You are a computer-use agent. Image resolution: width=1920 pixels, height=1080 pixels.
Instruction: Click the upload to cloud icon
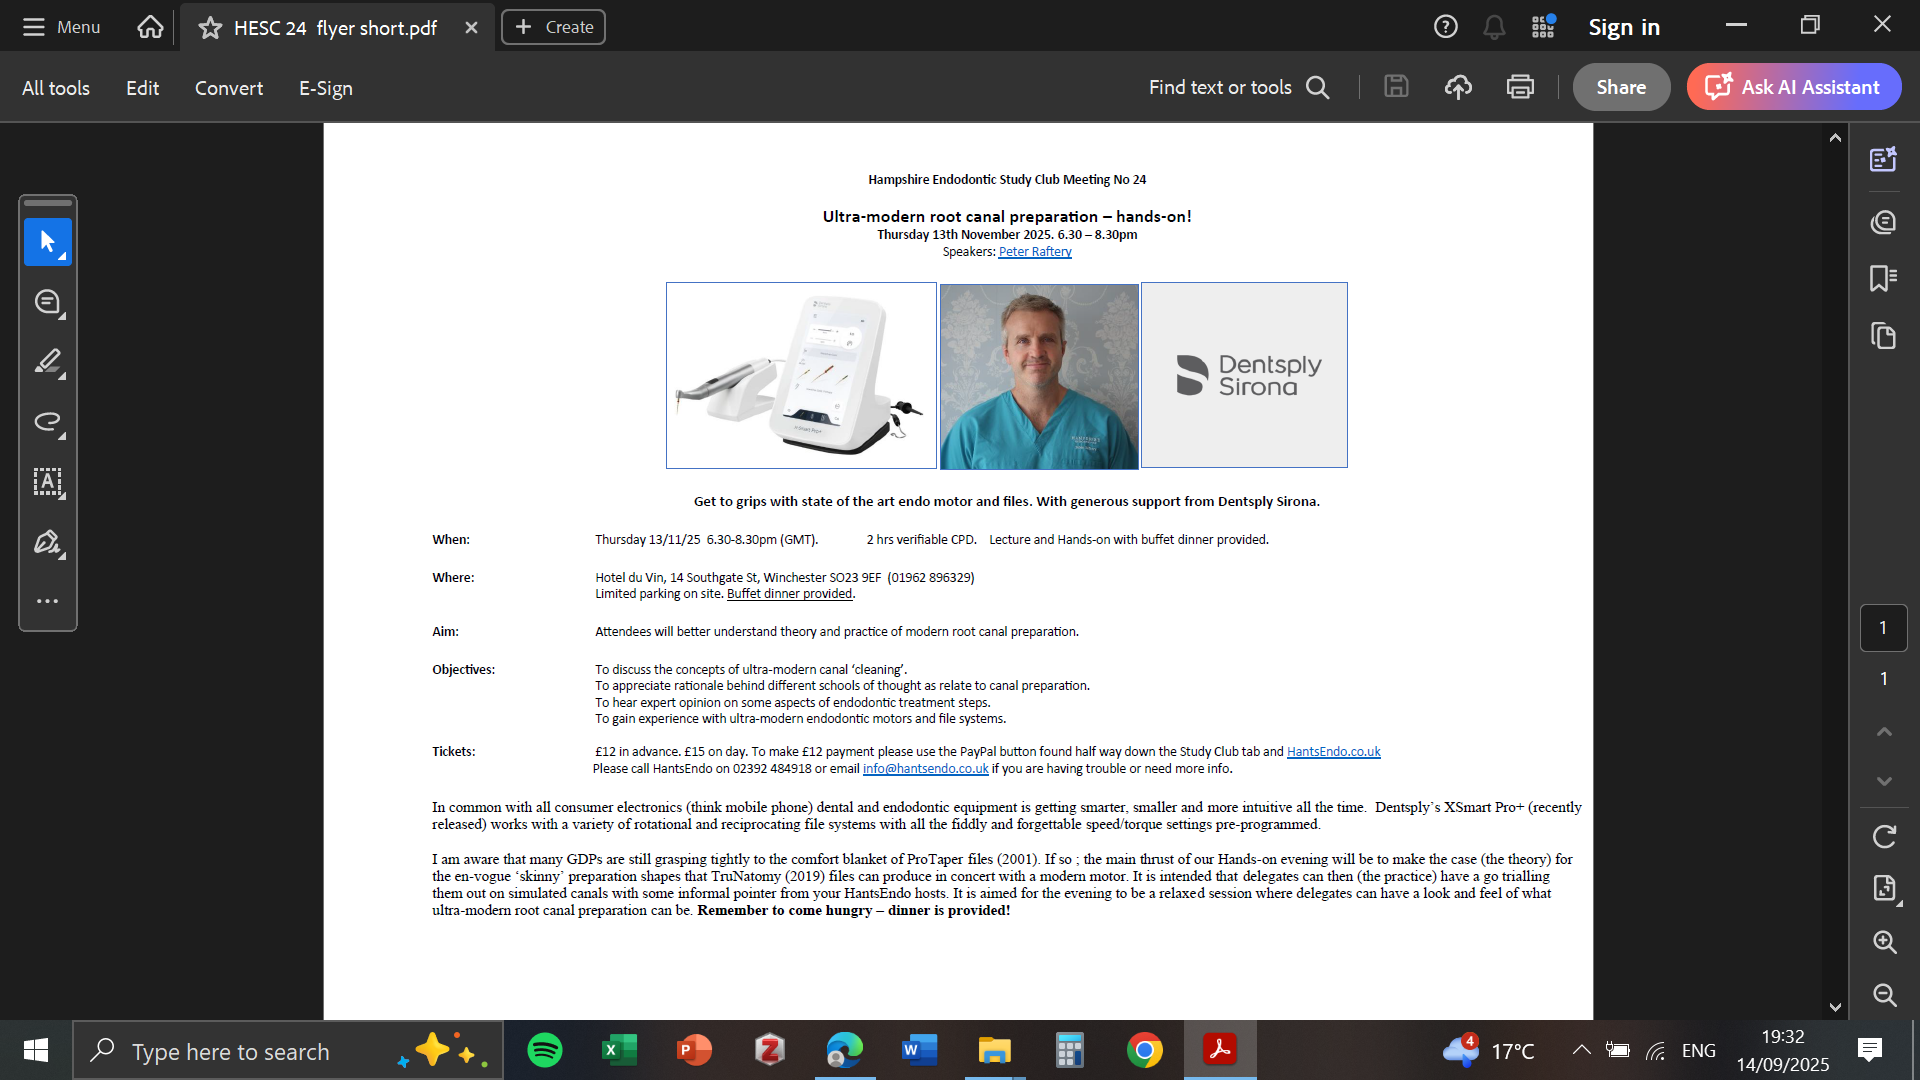(x=1458, y=87)
